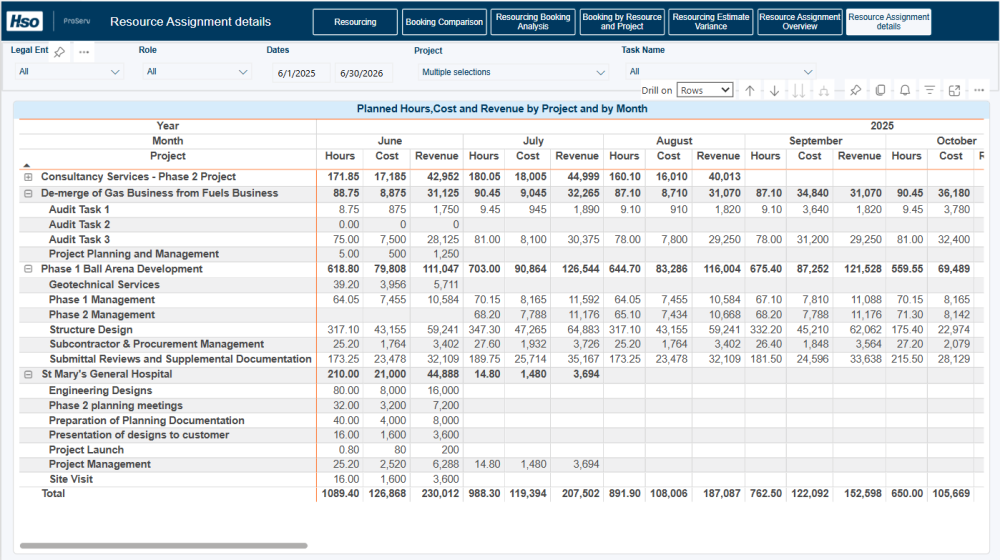Collapse St Mary's General Hospital row
The height and width of the screenshot is (560, 1000).
tap(28, 374)
